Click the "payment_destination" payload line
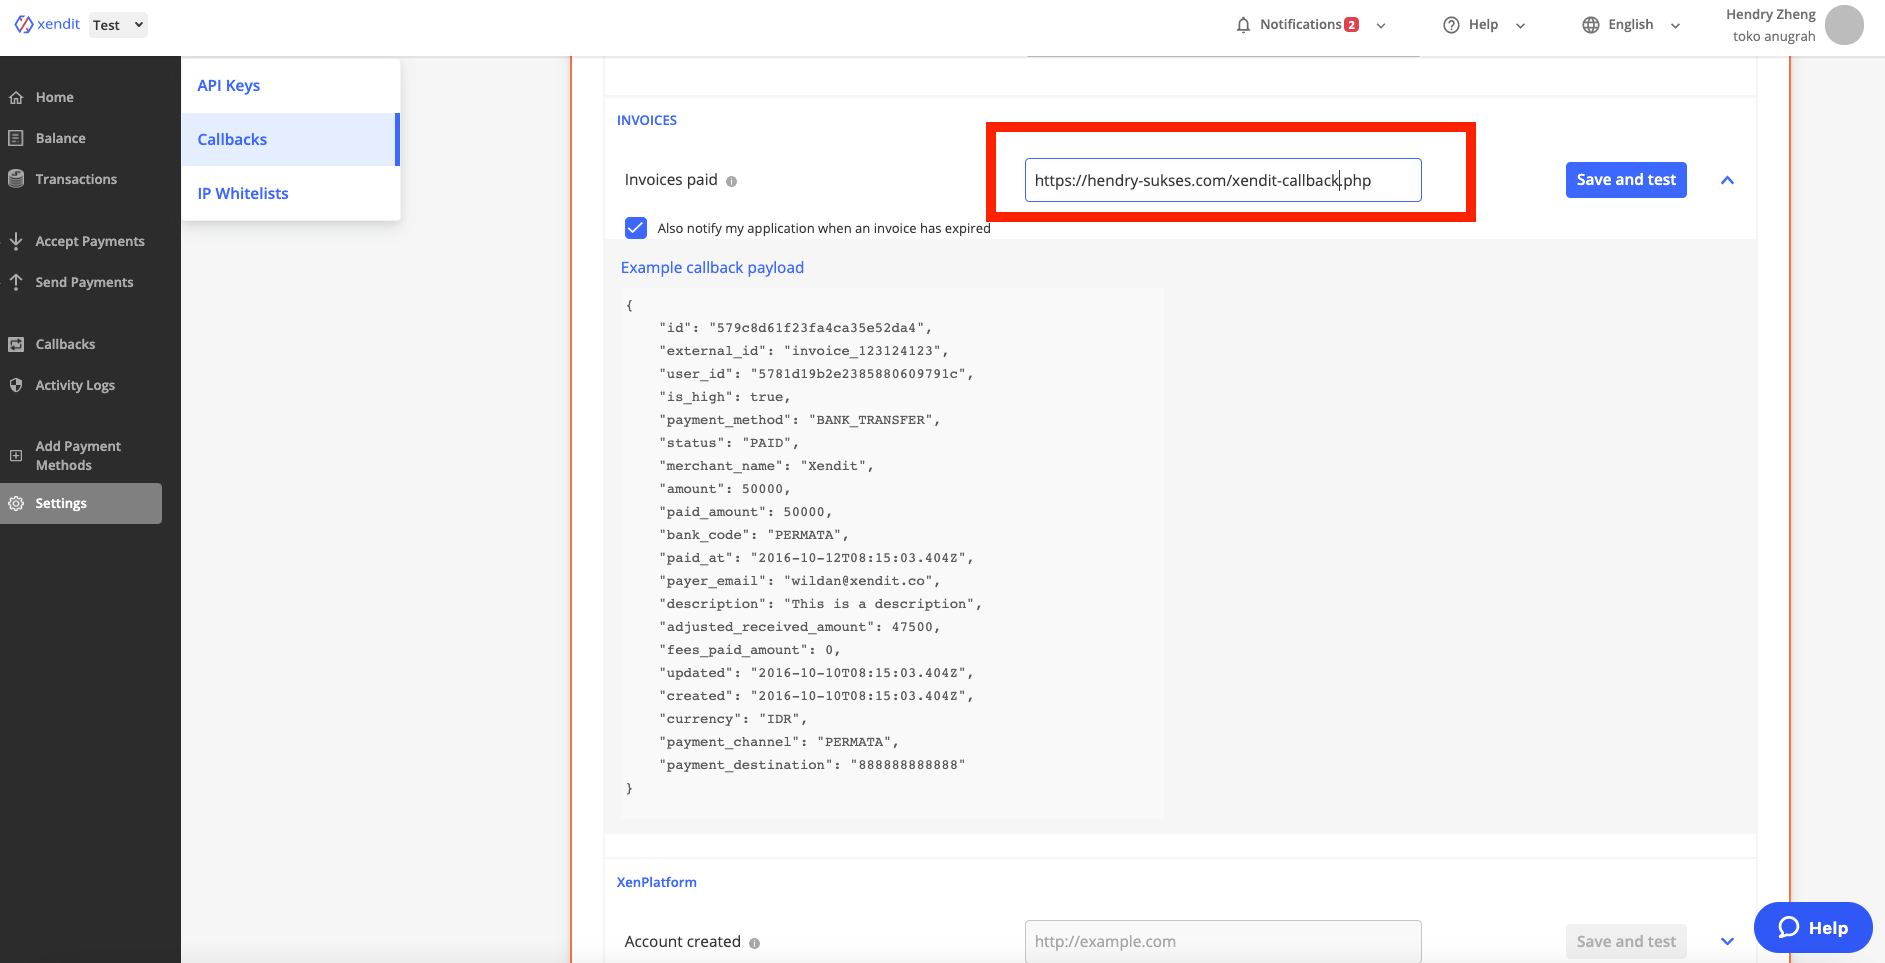The image size is (1885, 963). click(812, 765)
